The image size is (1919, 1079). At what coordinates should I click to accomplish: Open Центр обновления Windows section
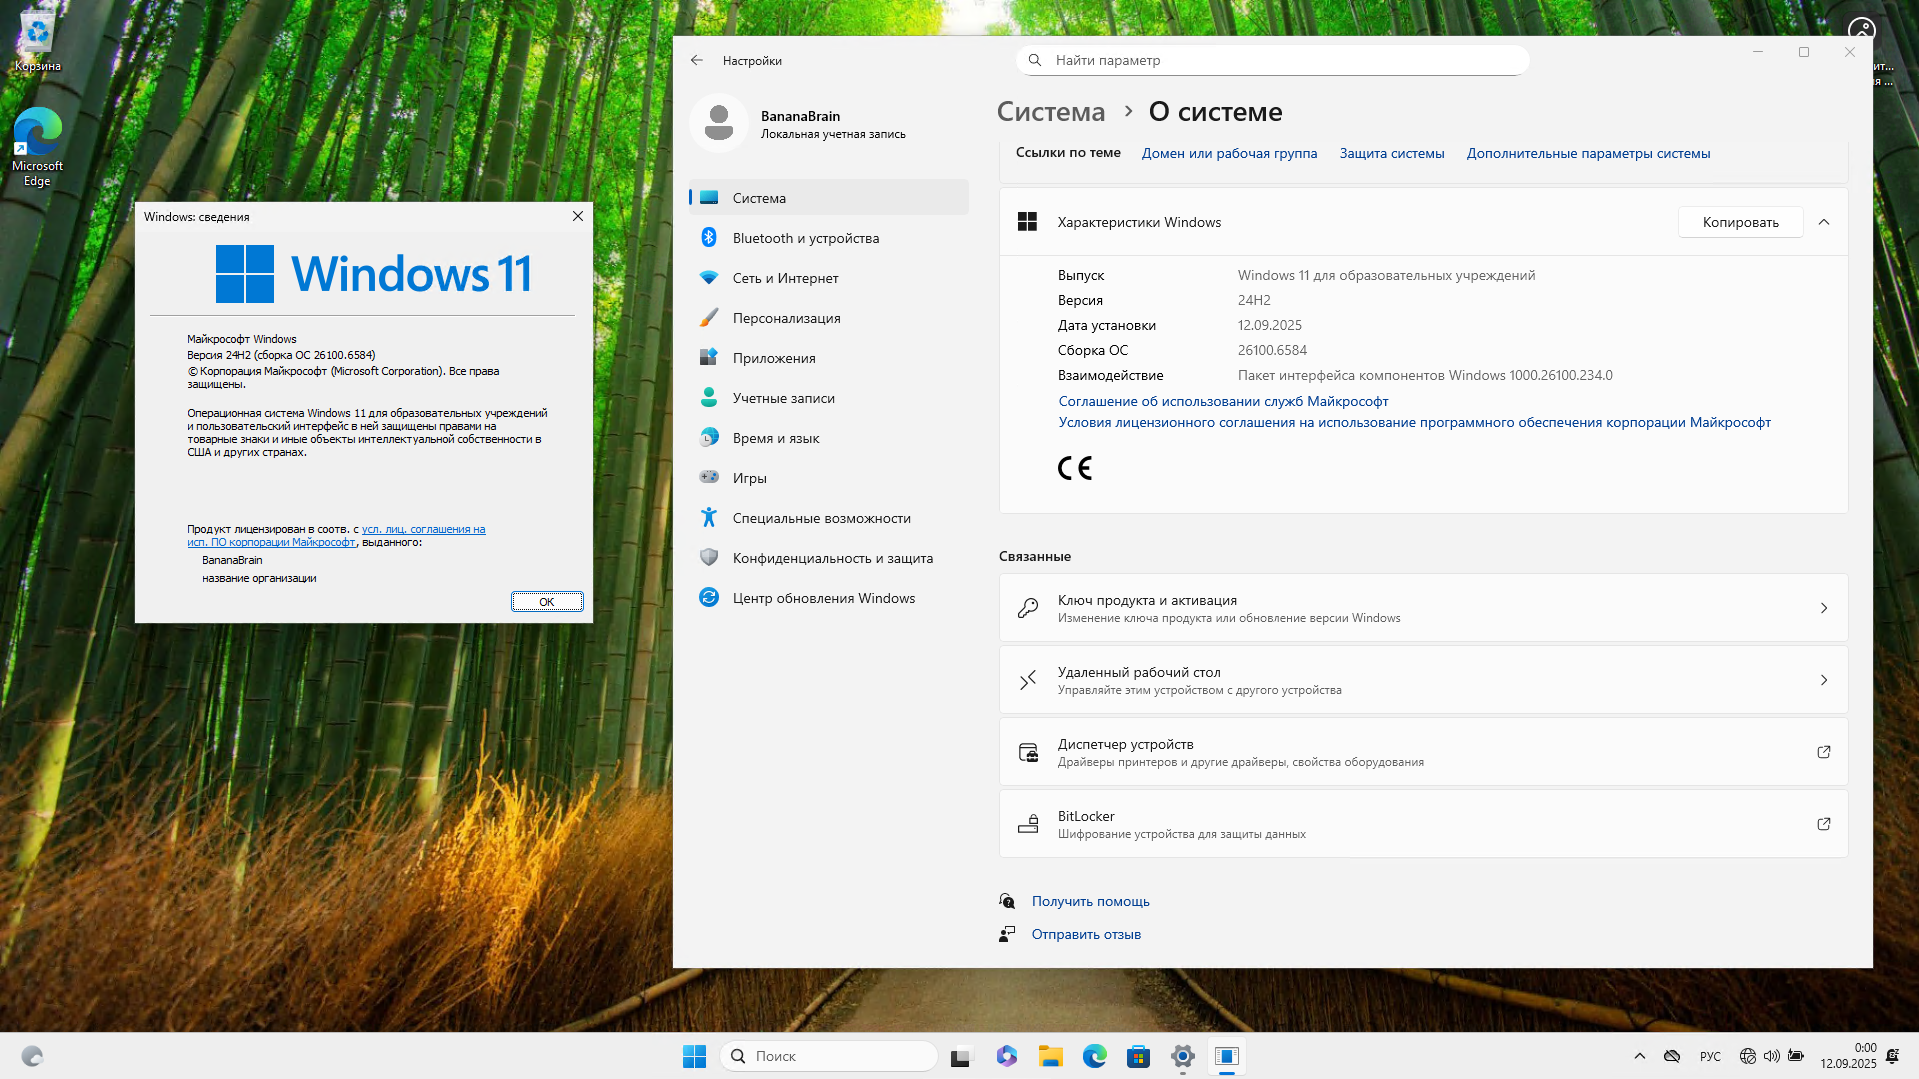click(829, 598)
